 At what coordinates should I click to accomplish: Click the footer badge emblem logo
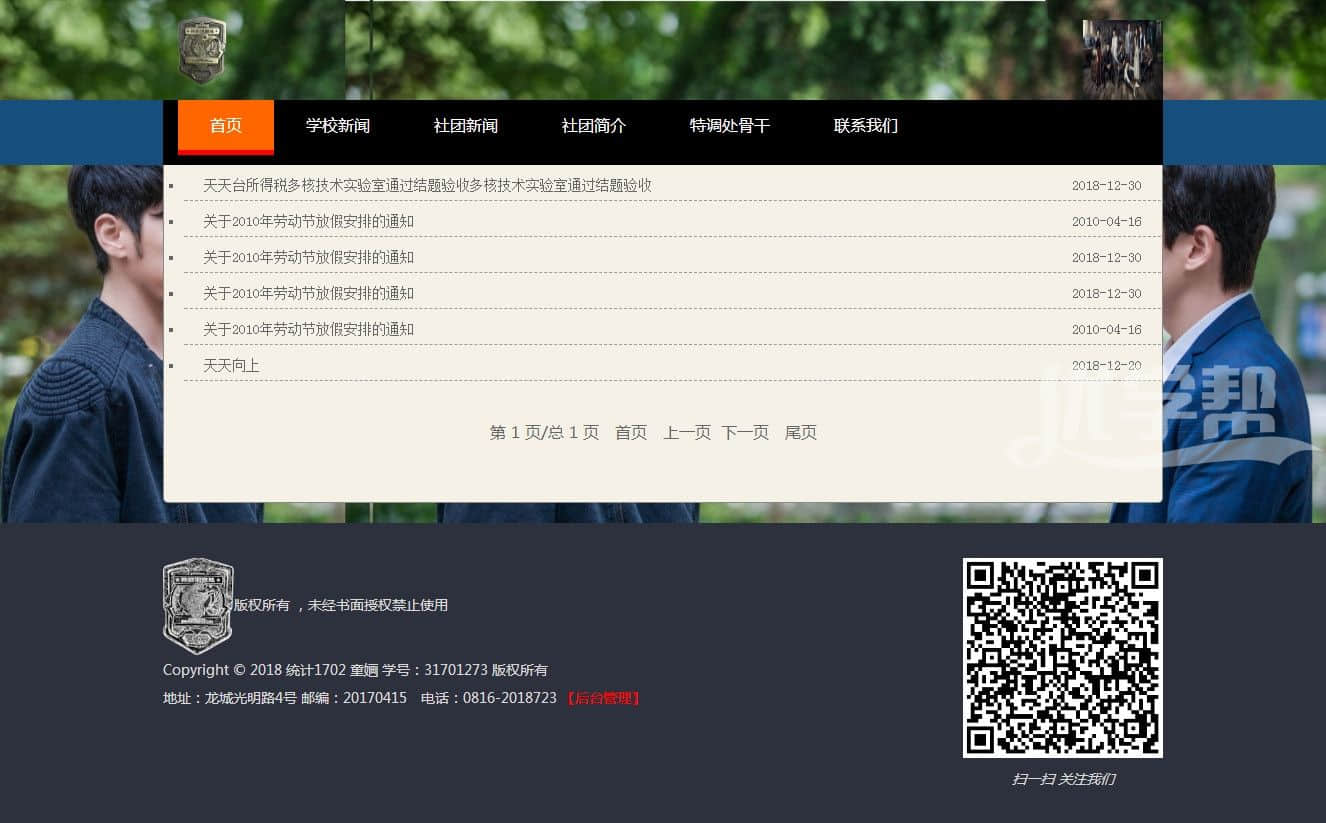tap(198, 605)
